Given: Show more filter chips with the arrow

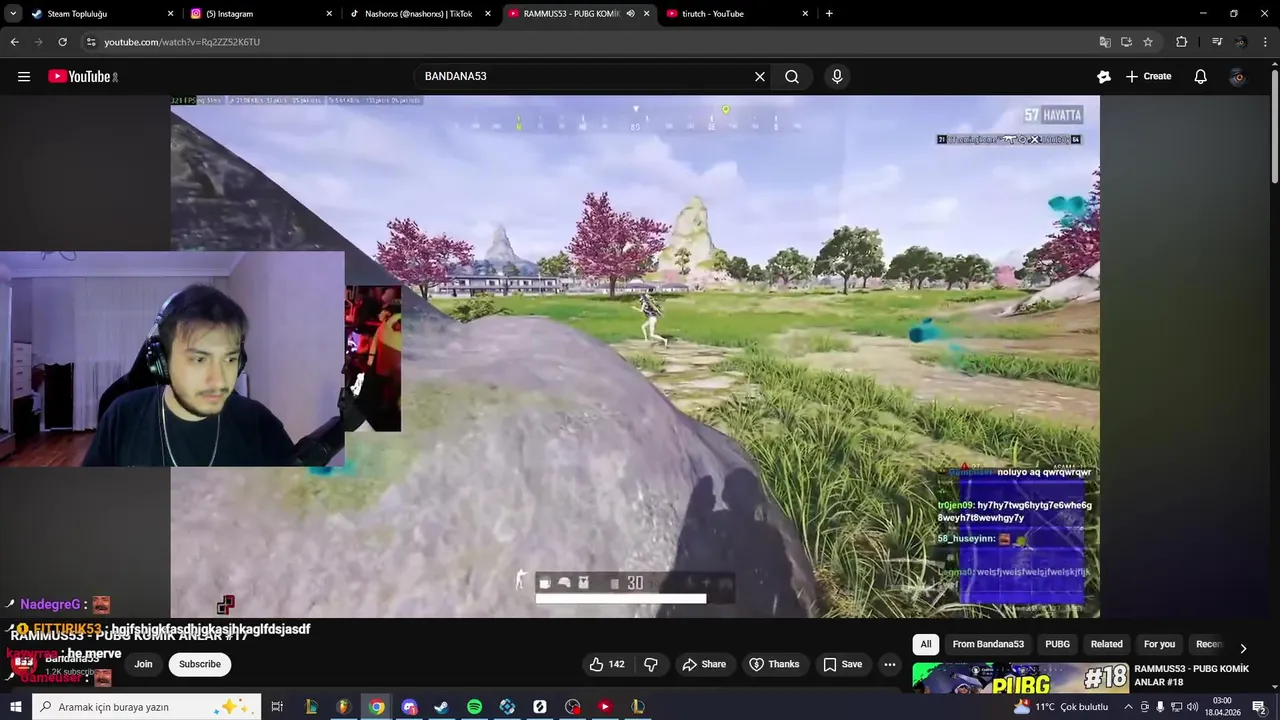Looking at the screenshot, I should [x=1243, y=648].
